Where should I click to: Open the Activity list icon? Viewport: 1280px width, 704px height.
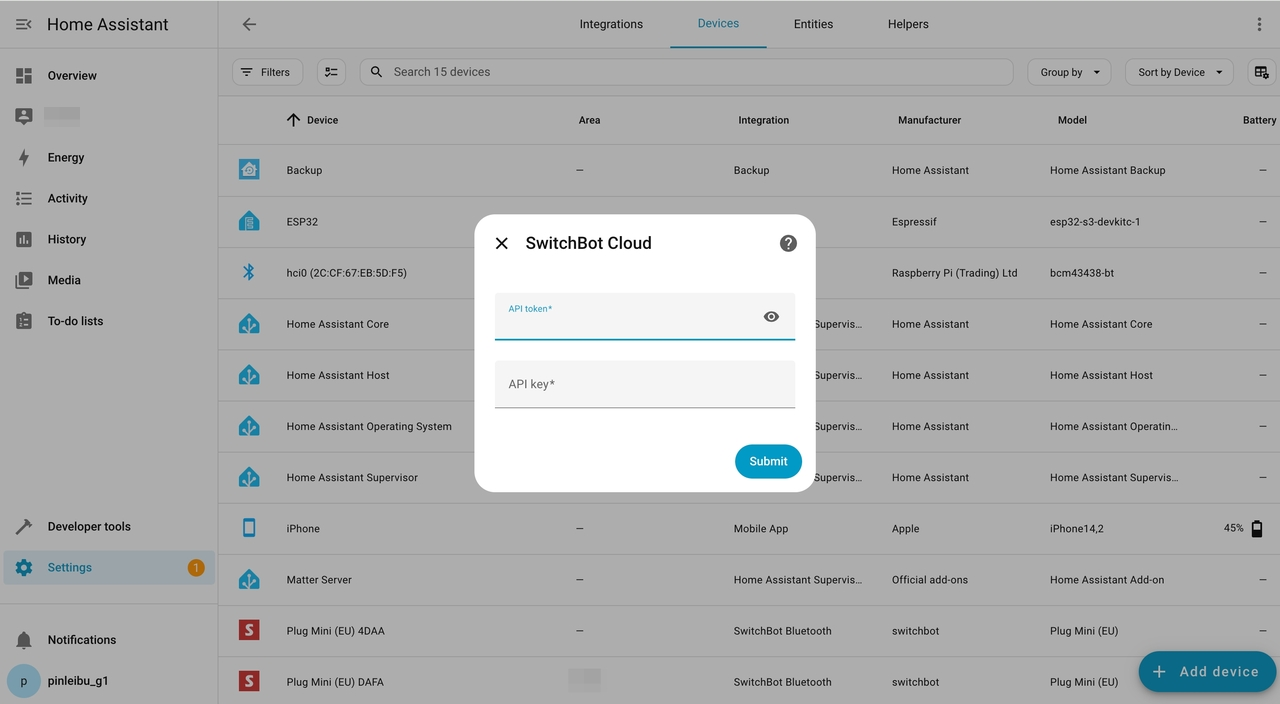(24, 198)
